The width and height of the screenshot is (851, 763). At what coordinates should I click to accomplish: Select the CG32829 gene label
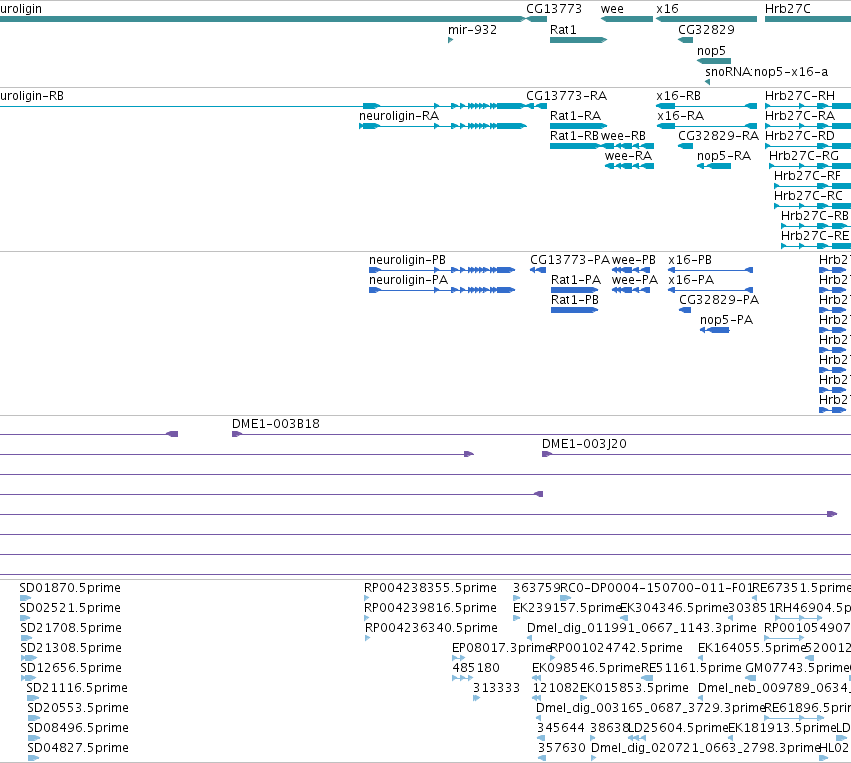706,30
